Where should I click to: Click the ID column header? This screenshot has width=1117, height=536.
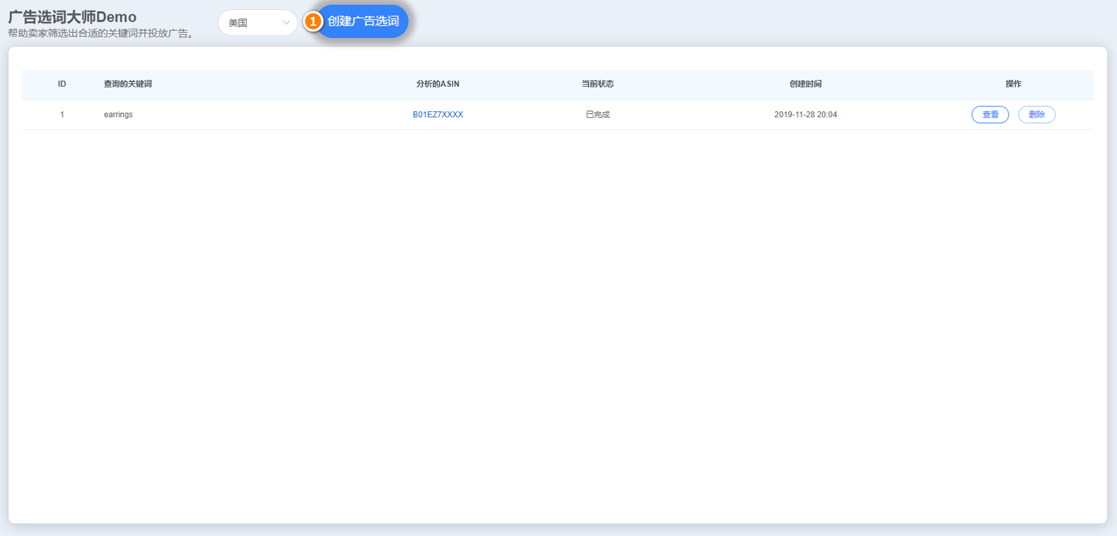[62, 84]
